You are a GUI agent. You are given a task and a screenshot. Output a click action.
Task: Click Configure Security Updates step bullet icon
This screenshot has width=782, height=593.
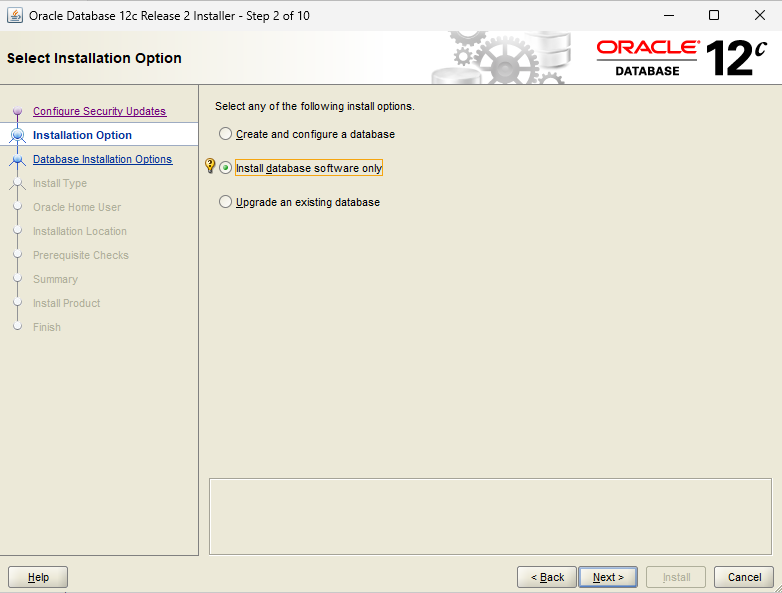17,110
